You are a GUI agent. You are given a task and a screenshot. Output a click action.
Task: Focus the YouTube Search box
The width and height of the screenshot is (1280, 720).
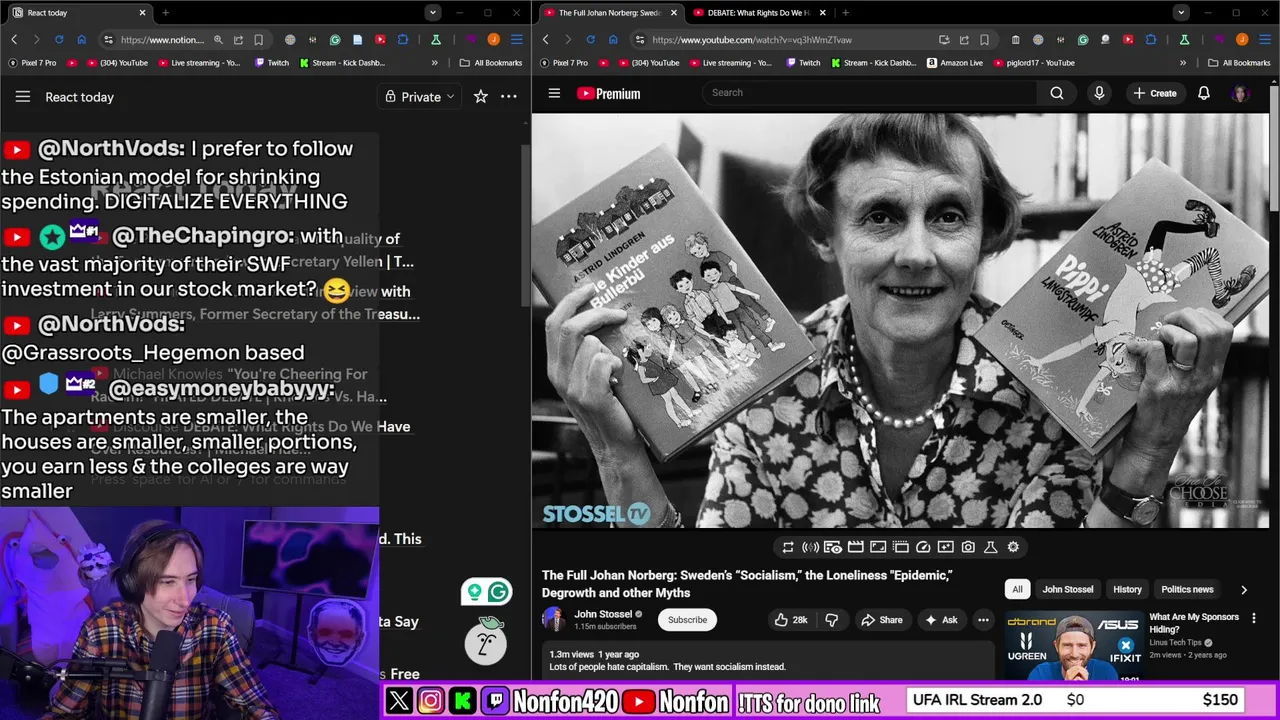point(869,93)
